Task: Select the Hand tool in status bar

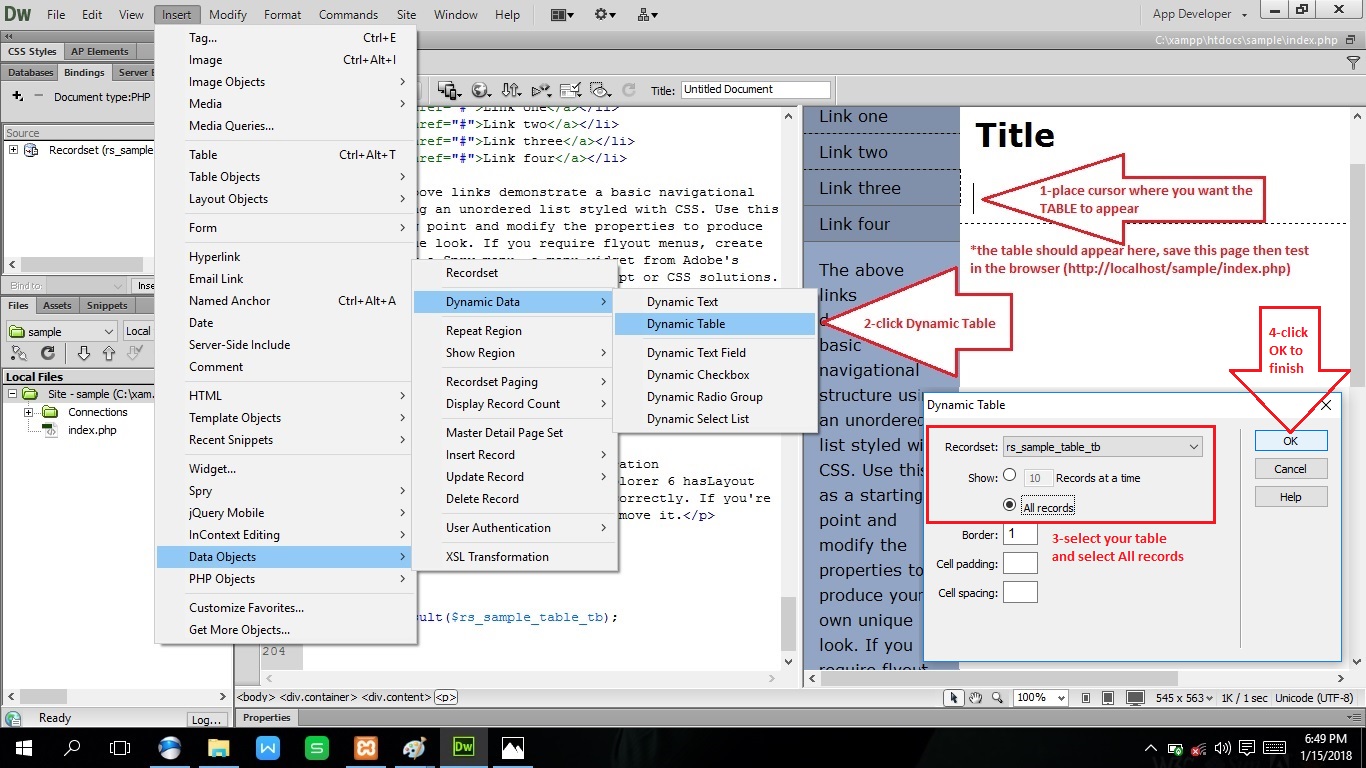Action: [975, 697]
